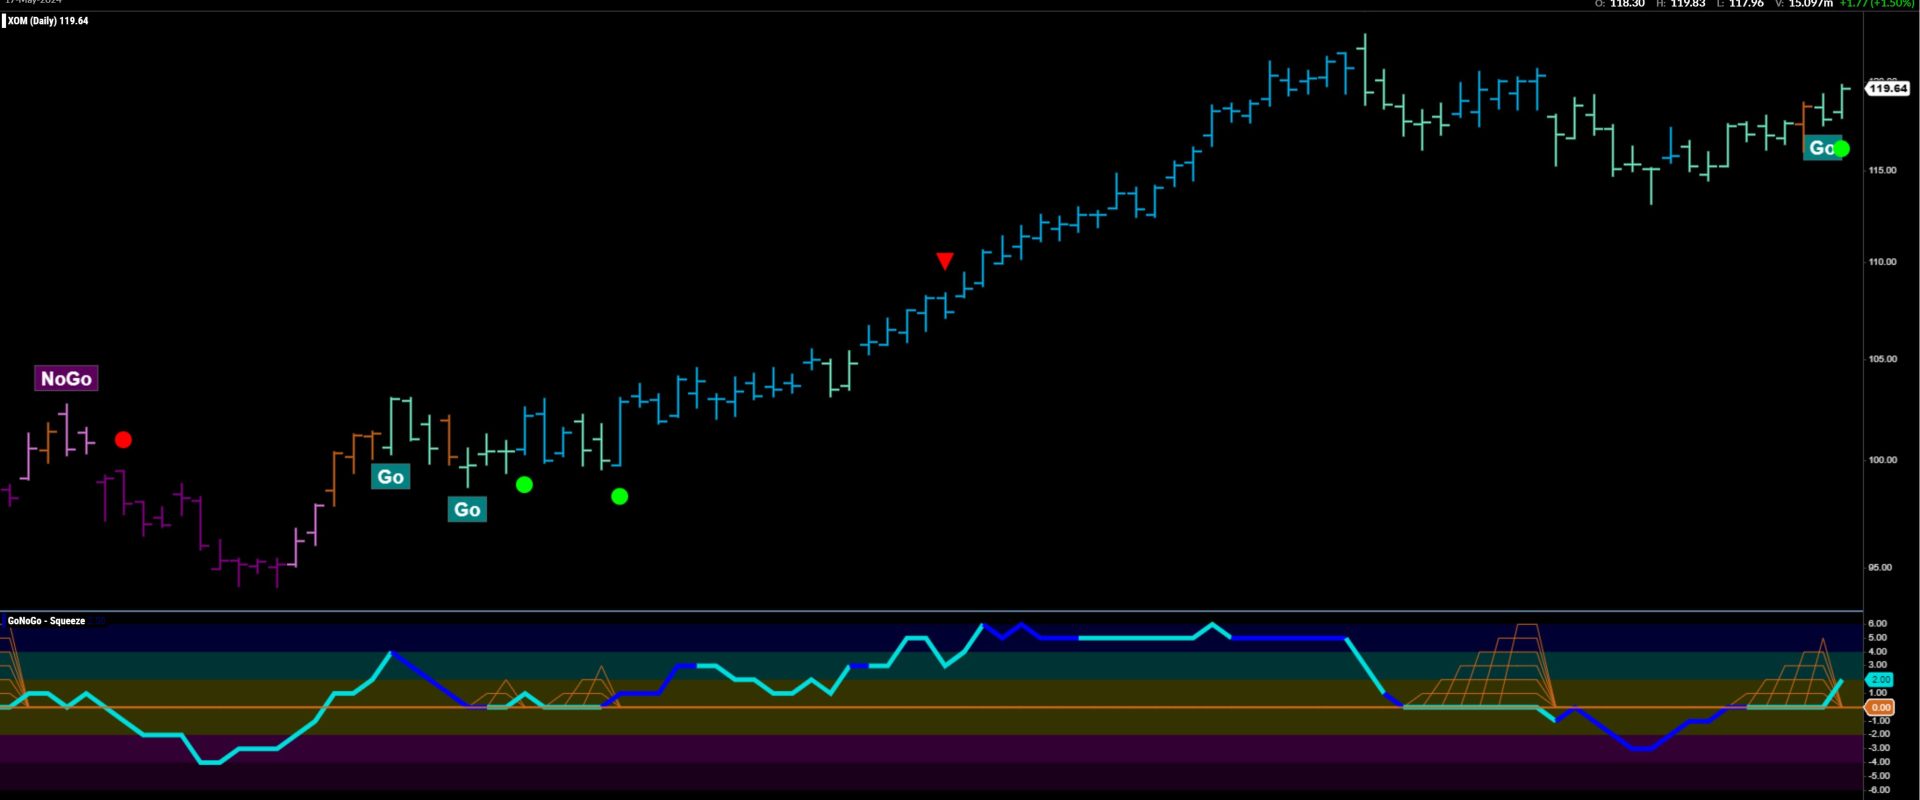Click the 105.00 price axis label
Viewport: 1920px width, 800px height.
point(1882,359)
